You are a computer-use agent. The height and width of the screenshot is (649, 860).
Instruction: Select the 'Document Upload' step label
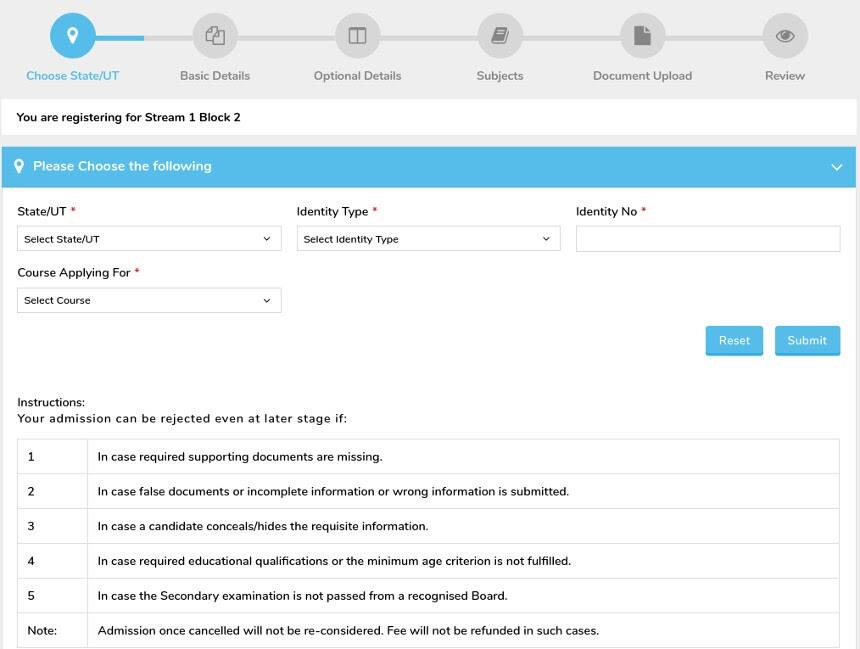[x=642, y=76]
